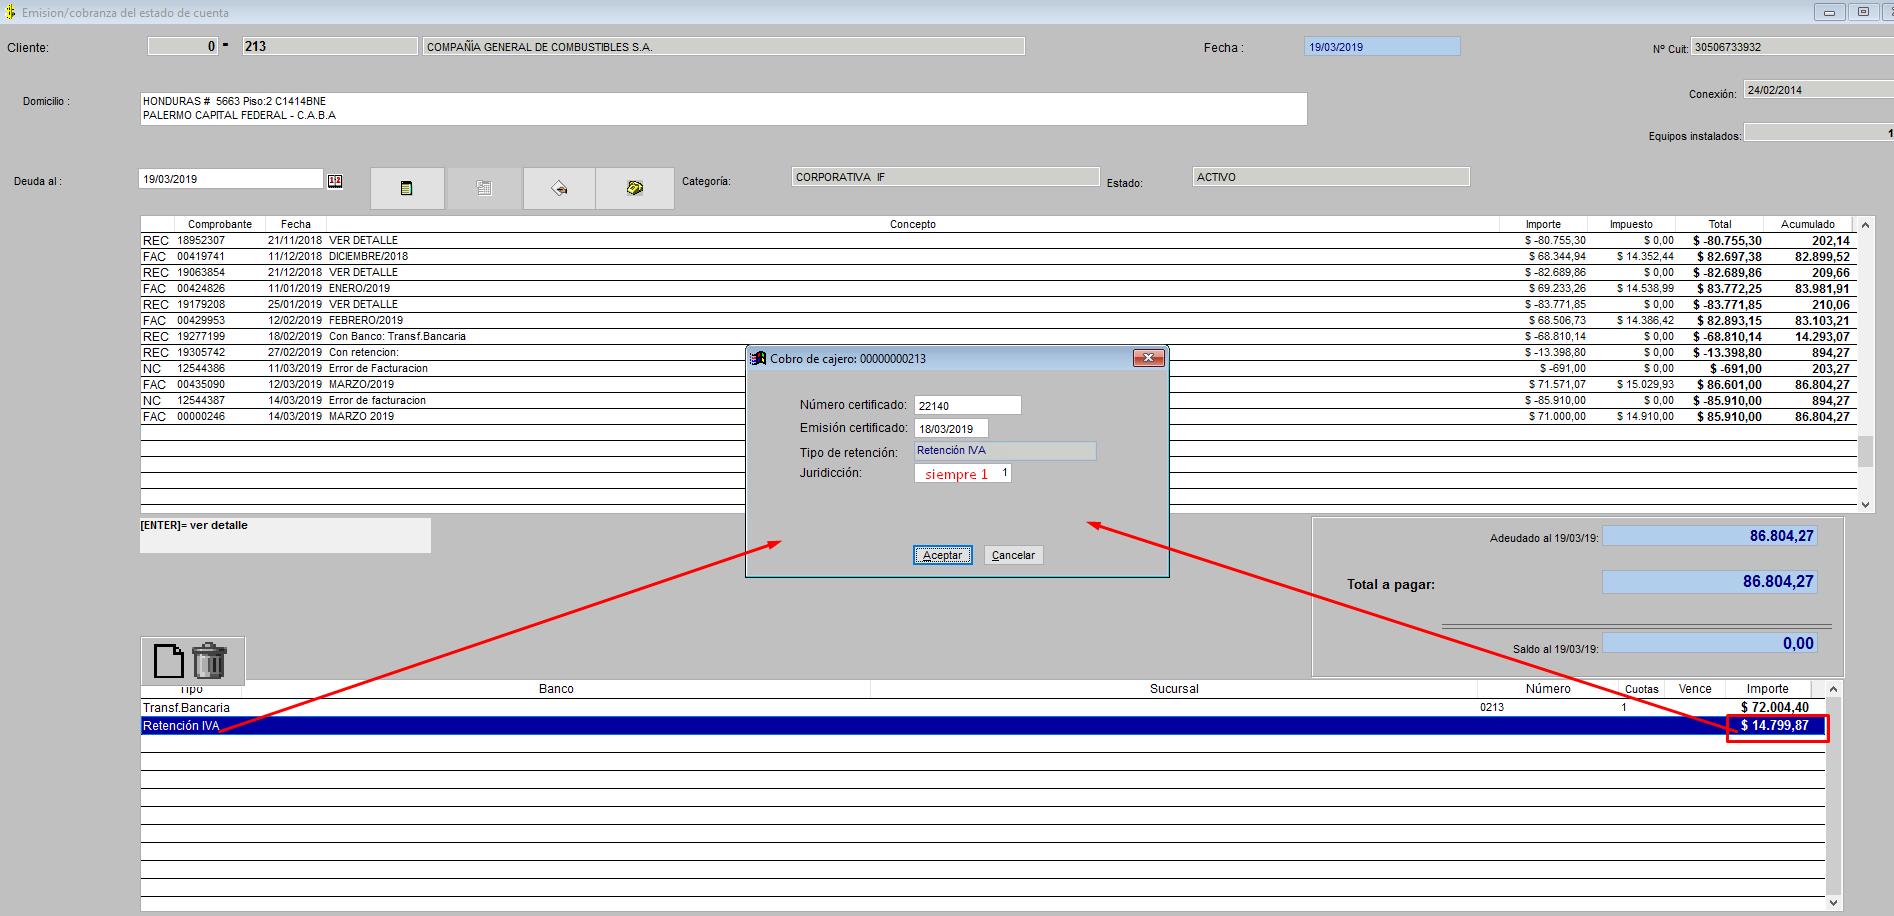Close the Cobro de cajero dialog
The height and width of the screenshot is (916, 1894).
click(1148, 358)
